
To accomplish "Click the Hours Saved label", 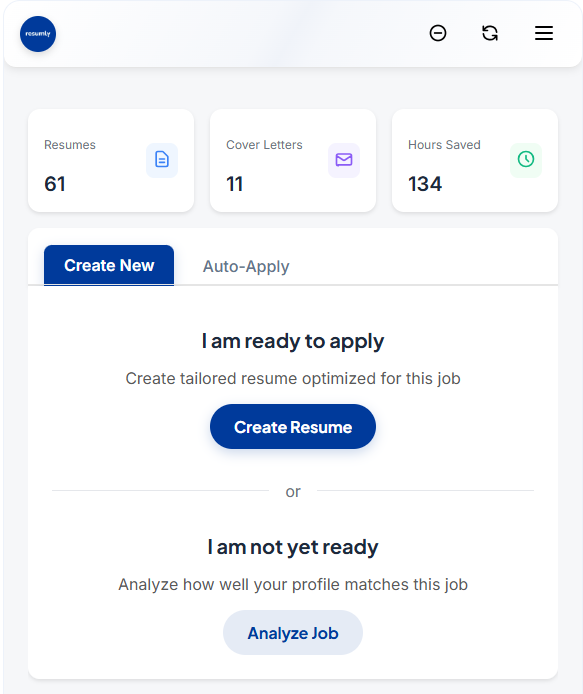I will click(x=444, y=145).
